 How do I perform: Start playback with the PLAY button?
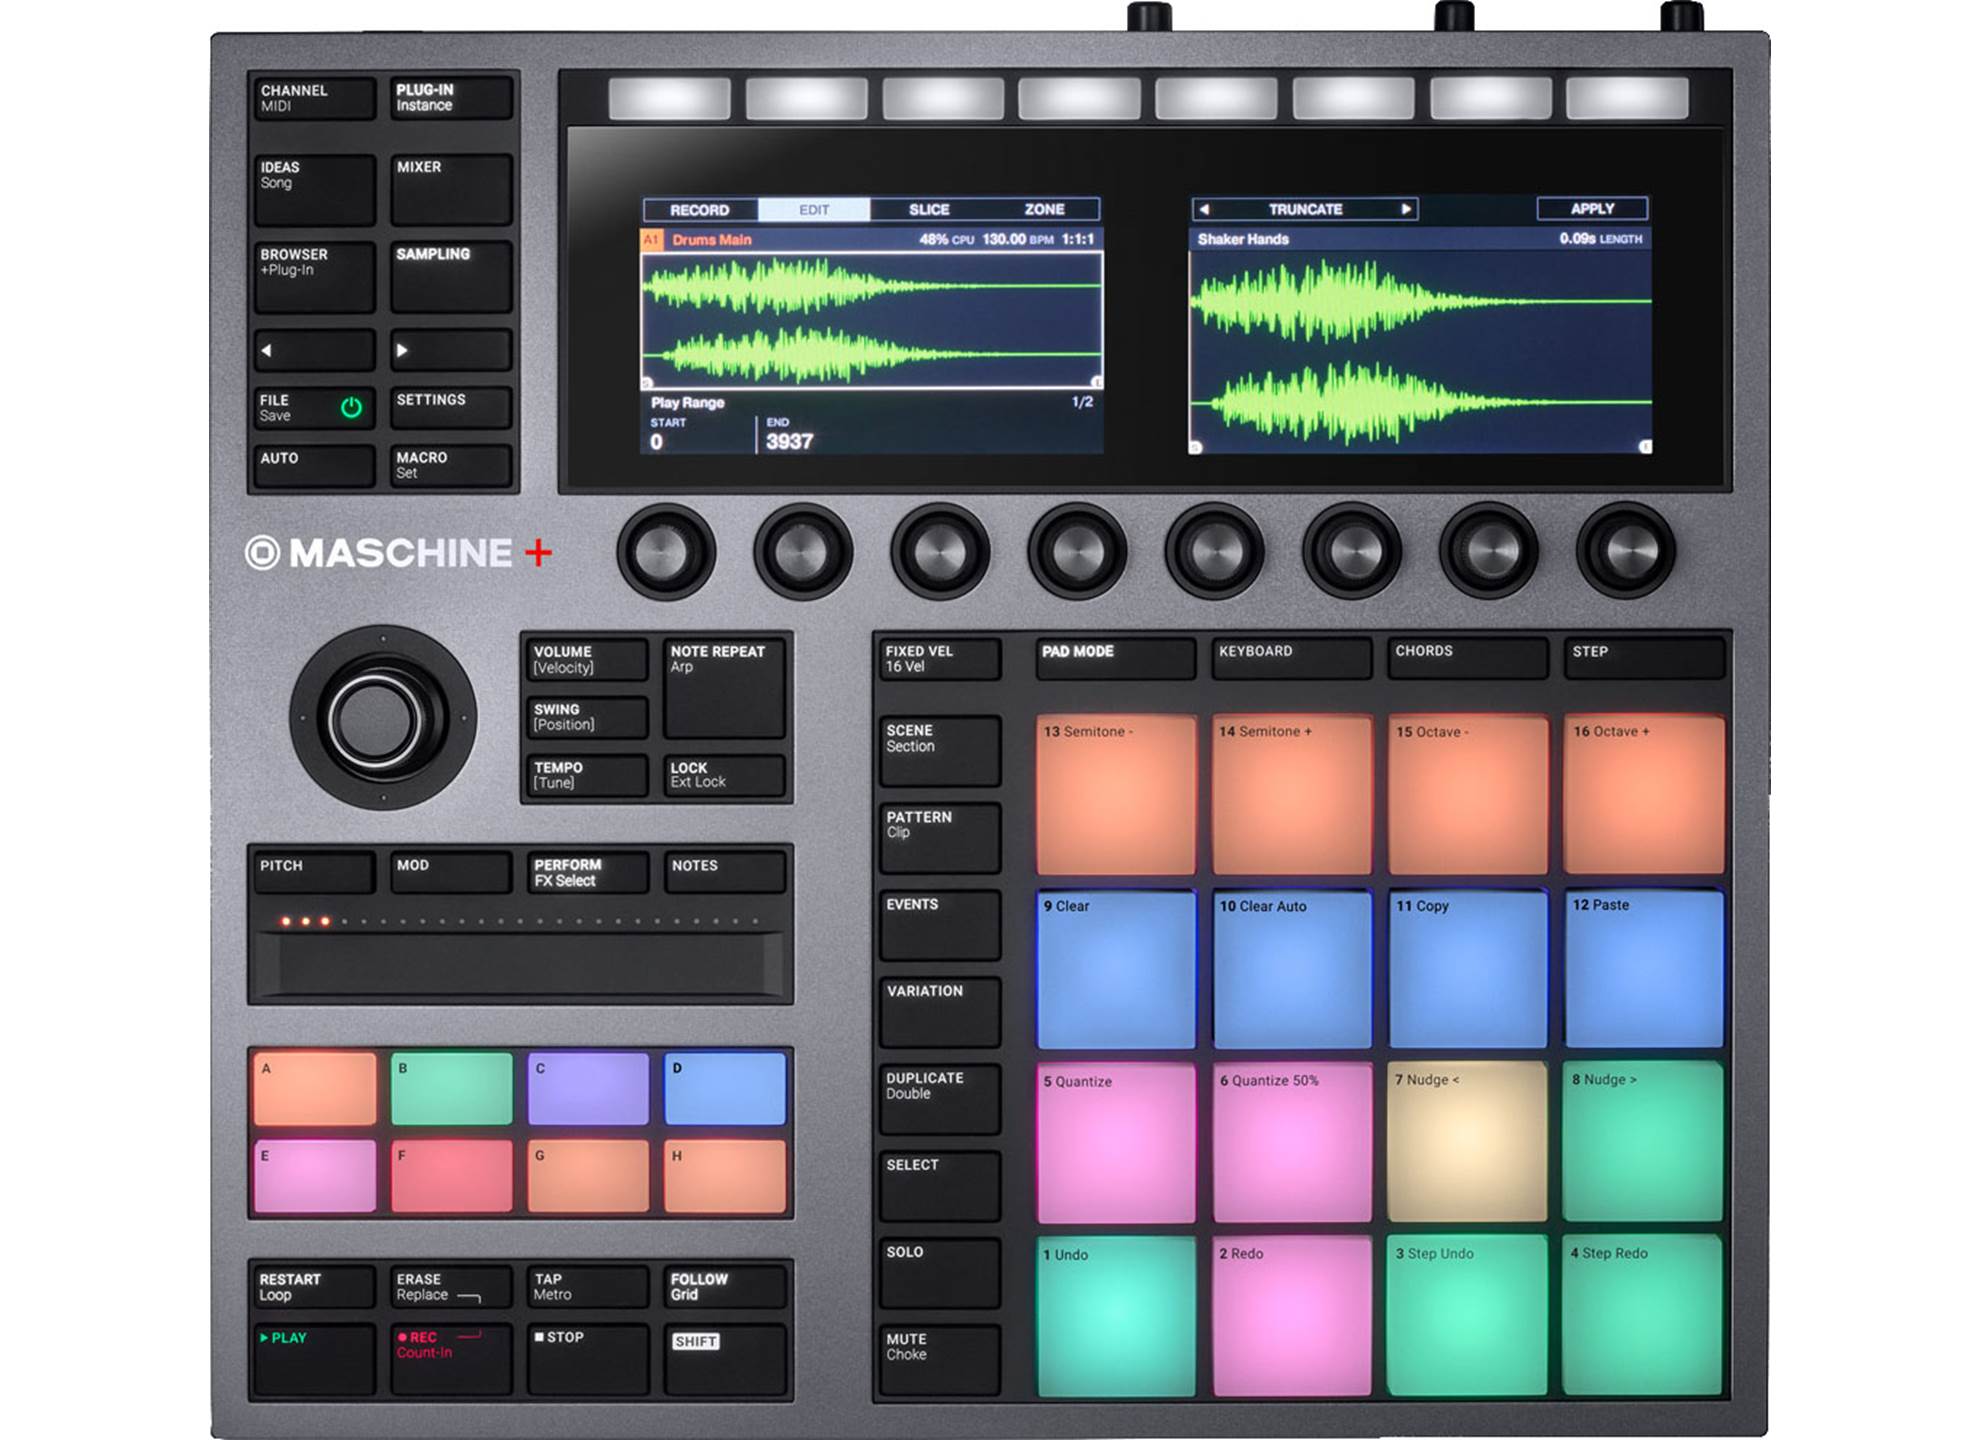tap(314, 1359)
